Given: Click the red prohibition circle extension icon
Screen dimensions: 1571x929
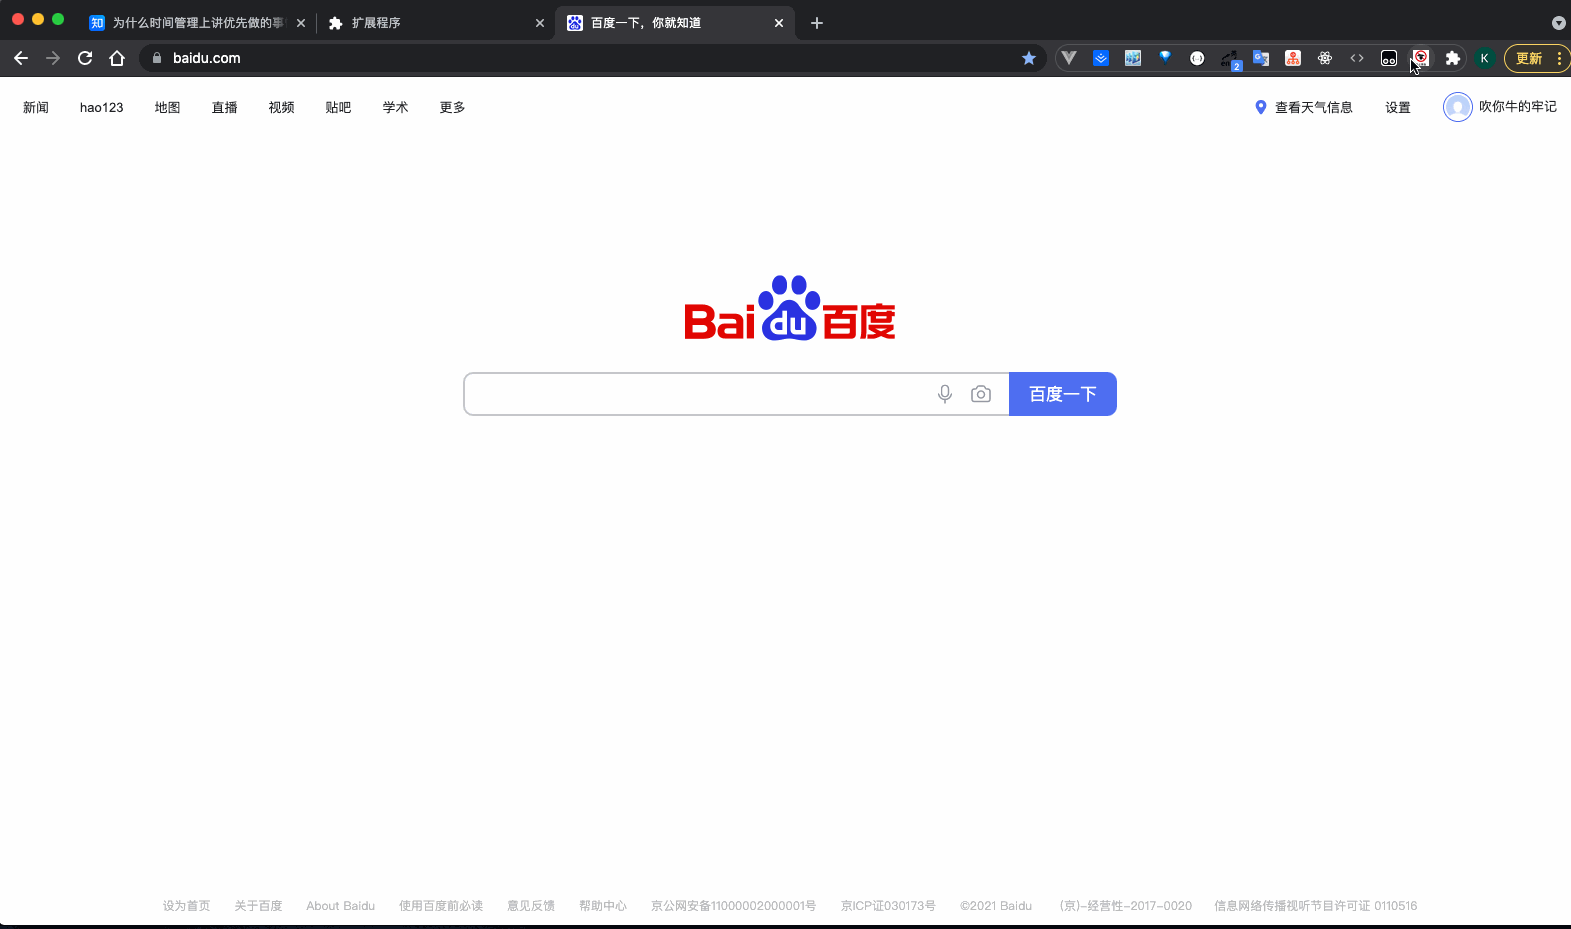Looking at the screenshot, I should pos(1421,58).
